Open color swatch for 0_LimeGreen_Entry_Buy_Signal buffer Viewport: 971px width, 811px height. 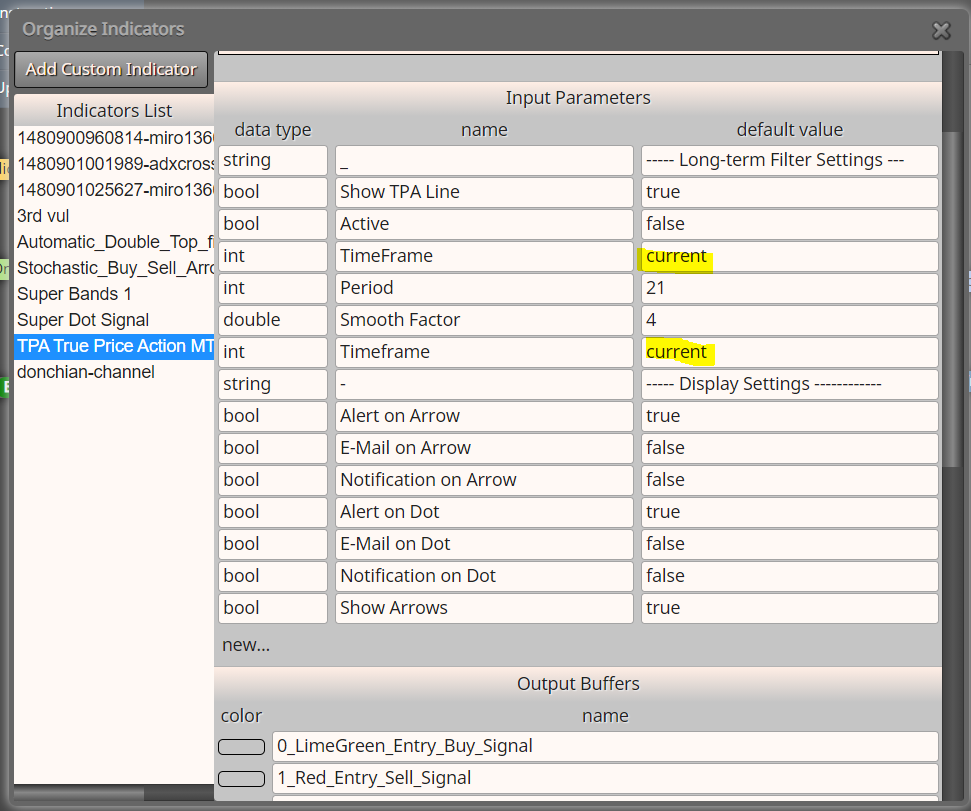[242, 747]
